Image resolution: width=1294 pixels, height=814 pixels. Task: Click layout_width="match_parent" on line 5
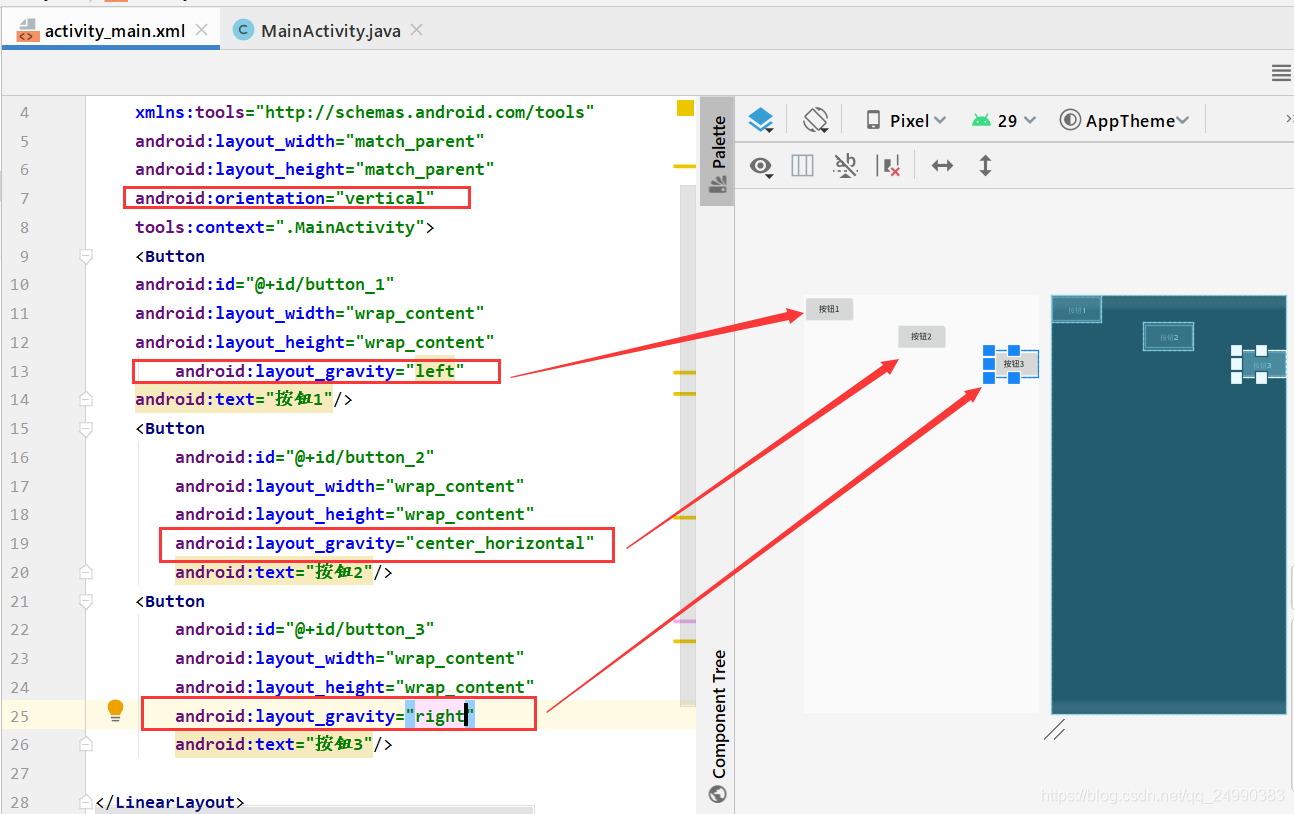[310, 141]
